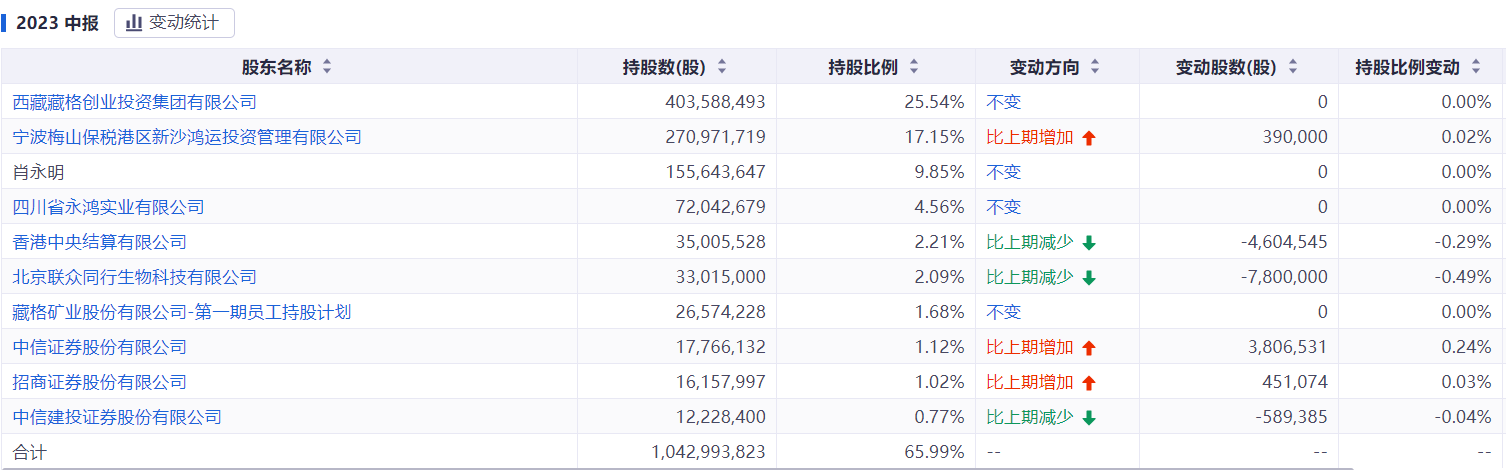The image size is (1506, 470).
Task: Open 宁波梅山保税港区新沙鸿运投资管理有限公司 link
Action: click(187, 137)
